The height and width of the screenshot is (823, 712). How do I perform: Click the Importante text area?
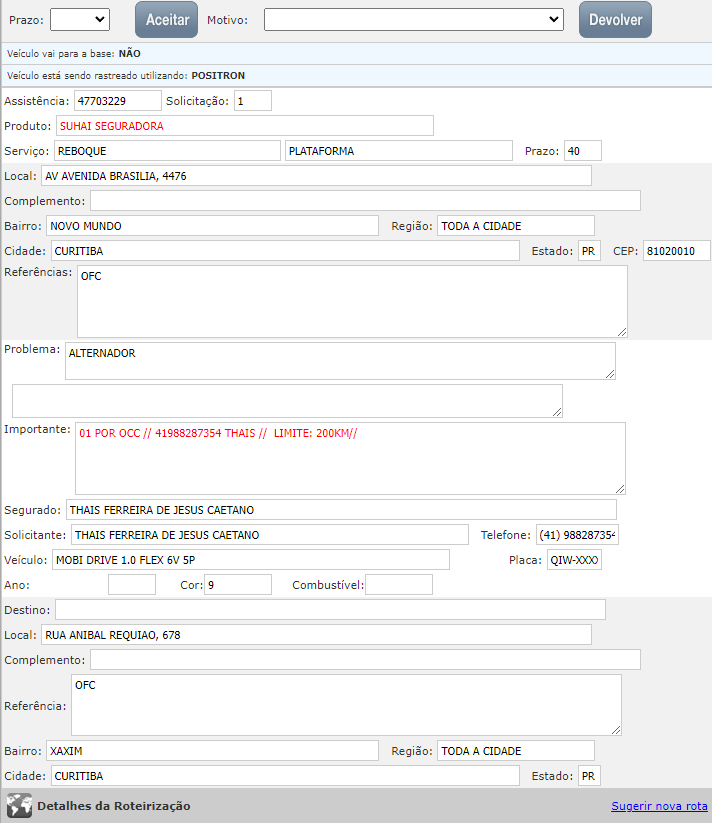(350, 458)
